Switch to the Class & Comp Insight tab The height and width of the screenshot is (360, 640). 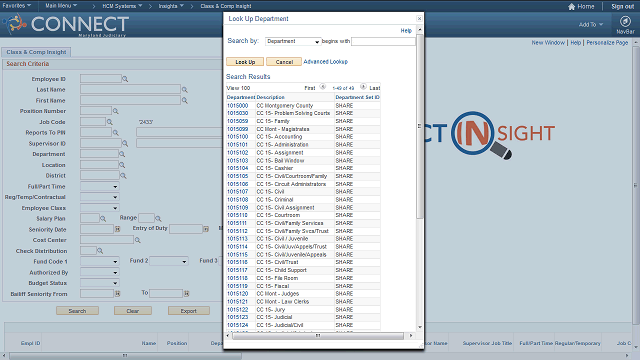36,52
